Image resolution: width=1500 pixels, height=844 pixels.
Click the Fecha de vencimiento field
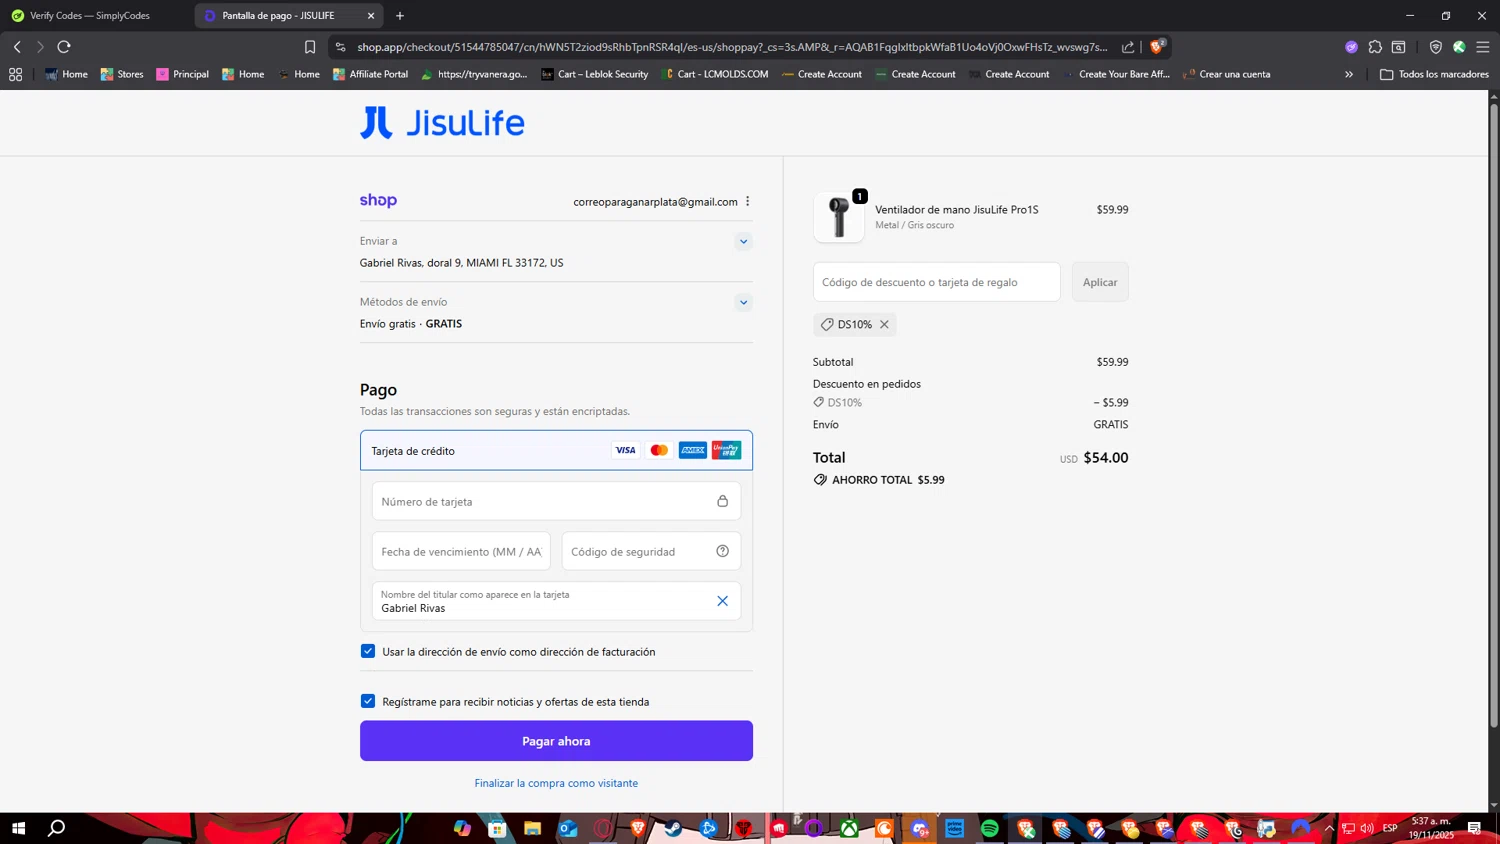click(x=461, y=551)
